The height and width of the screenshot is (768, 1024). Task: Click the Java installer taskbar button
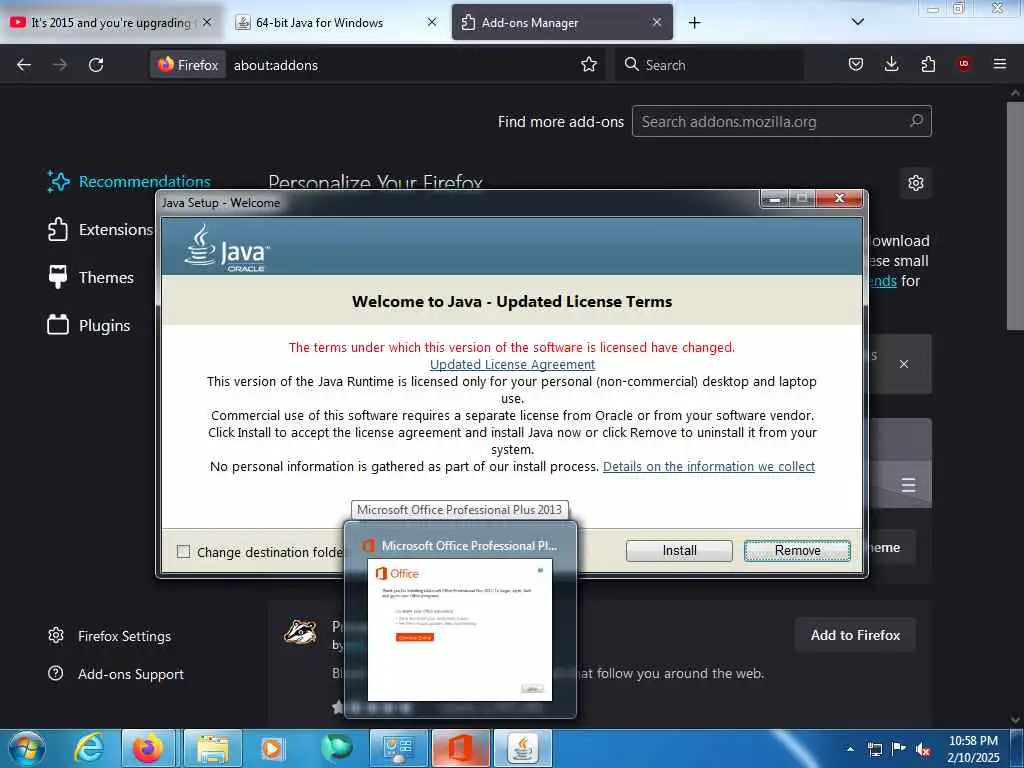coord(522,748)
